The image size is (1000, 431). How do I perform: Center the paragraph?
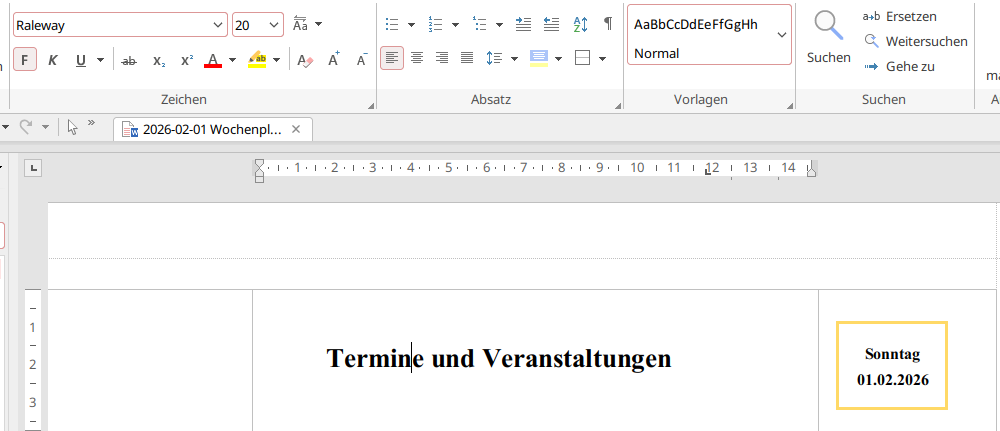[x=417, y=59]
